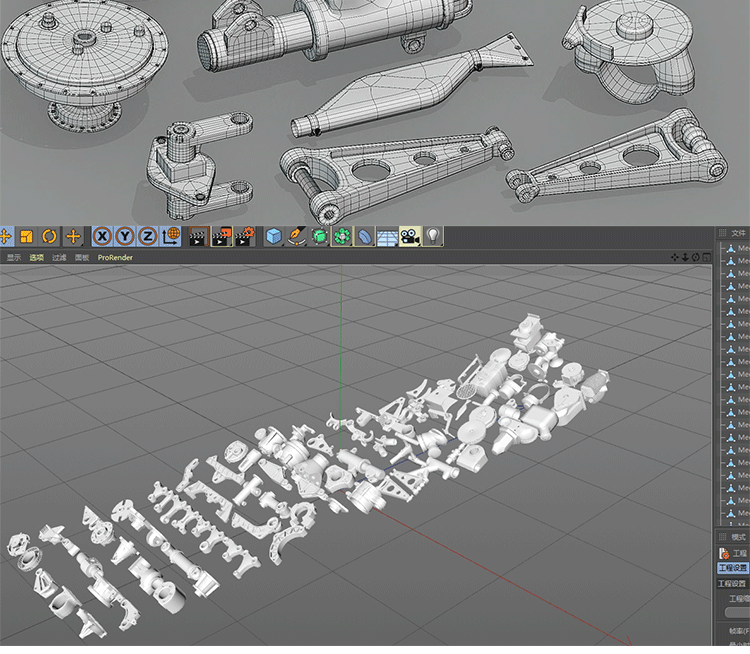Image resolution: width=750 pixels, height=654 pixels.
Task: Toggle X-axis lock
Action: pos(102,237)
